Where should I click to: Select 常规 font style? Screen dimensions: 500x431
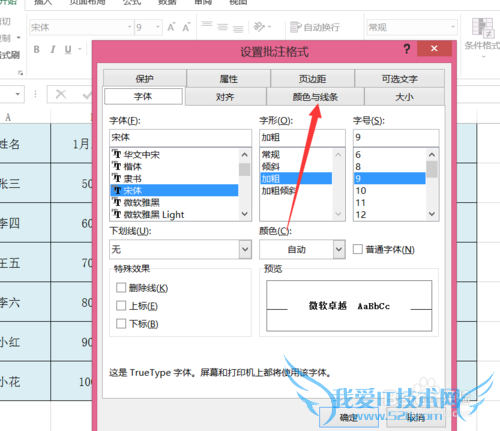[296, 154]
